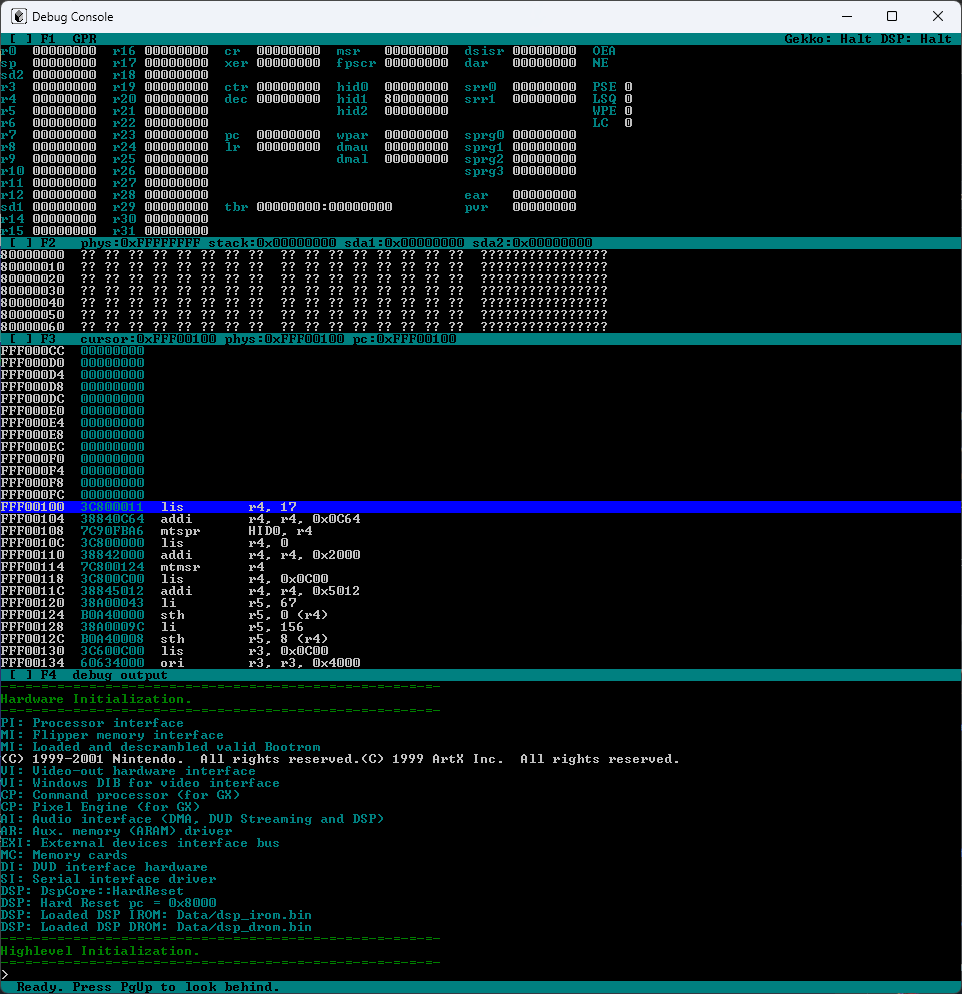Select the li r5, 67 instruction
This screenshot has height=994, width=962.
[x=228, y=604]
